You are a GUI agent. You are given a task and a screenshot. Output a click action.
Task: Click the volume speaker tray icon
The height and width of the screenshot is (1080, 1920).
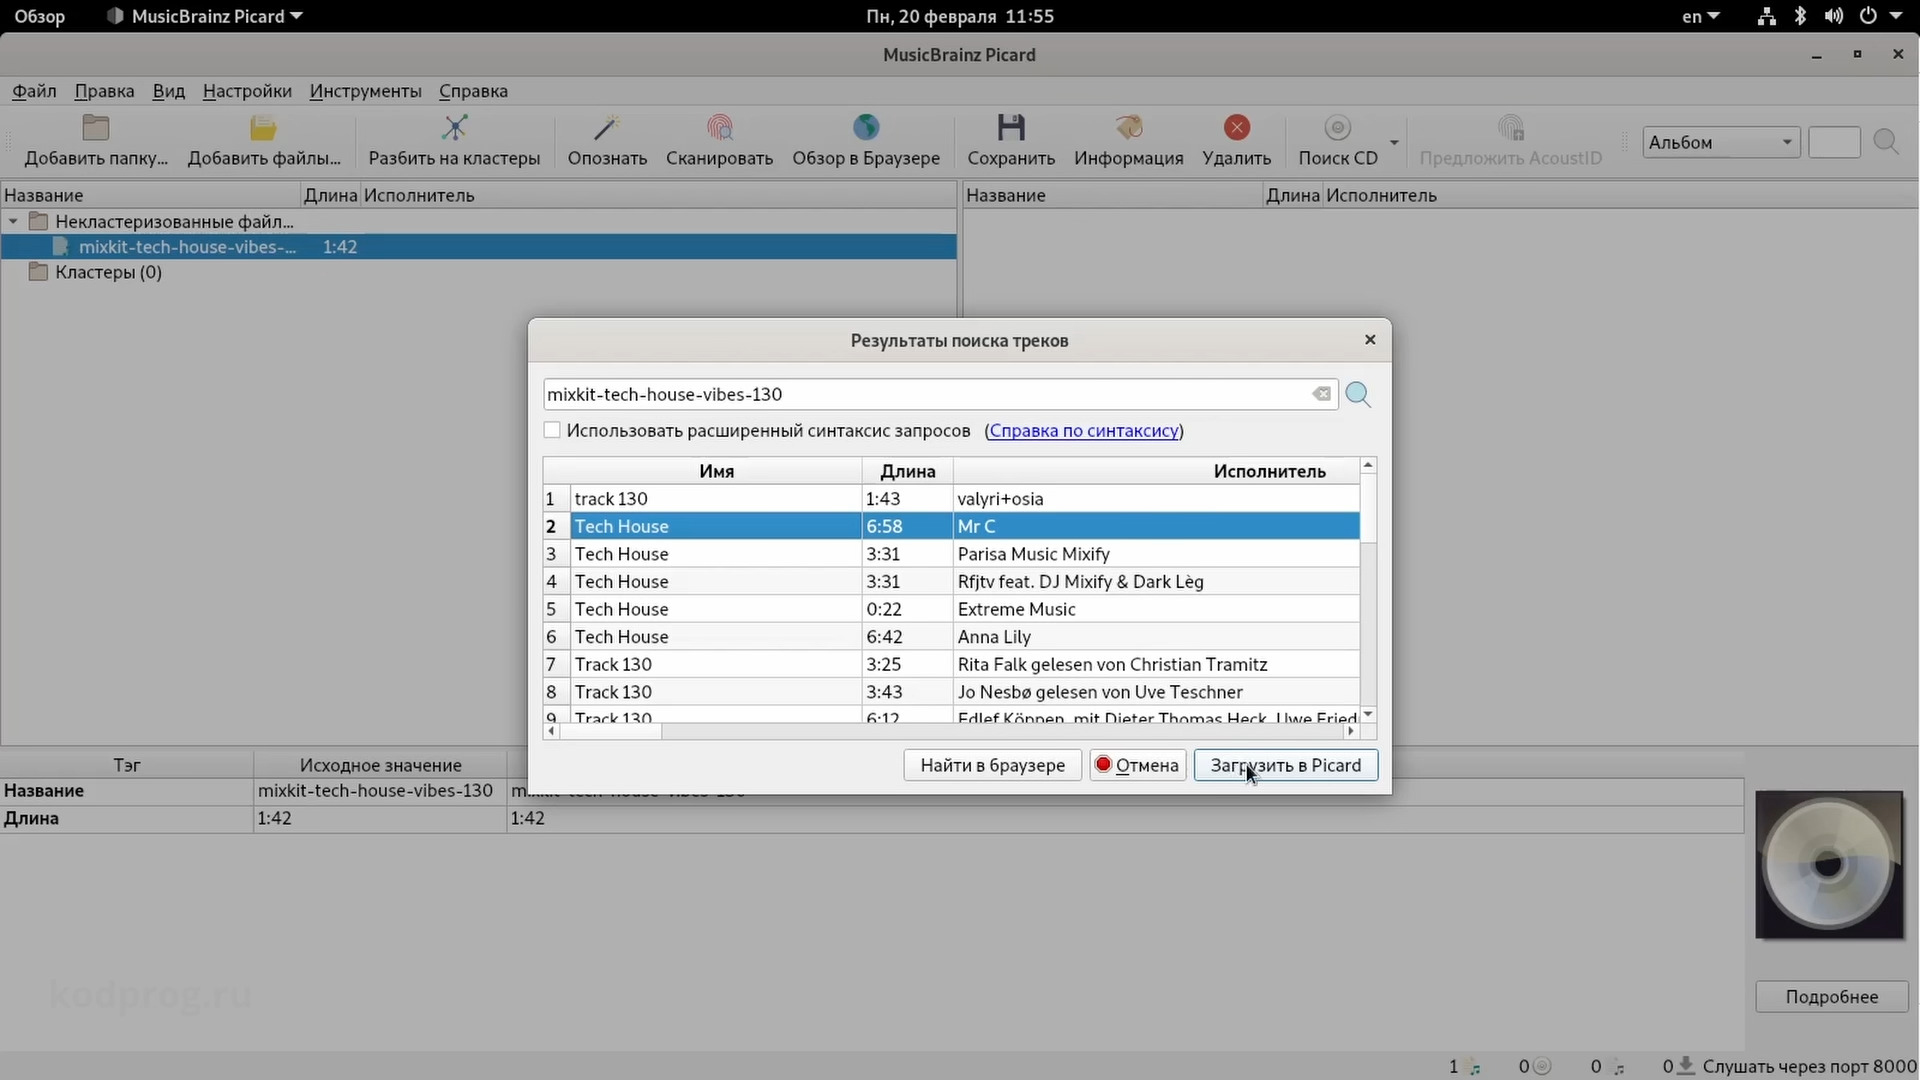pos(1834,16)
